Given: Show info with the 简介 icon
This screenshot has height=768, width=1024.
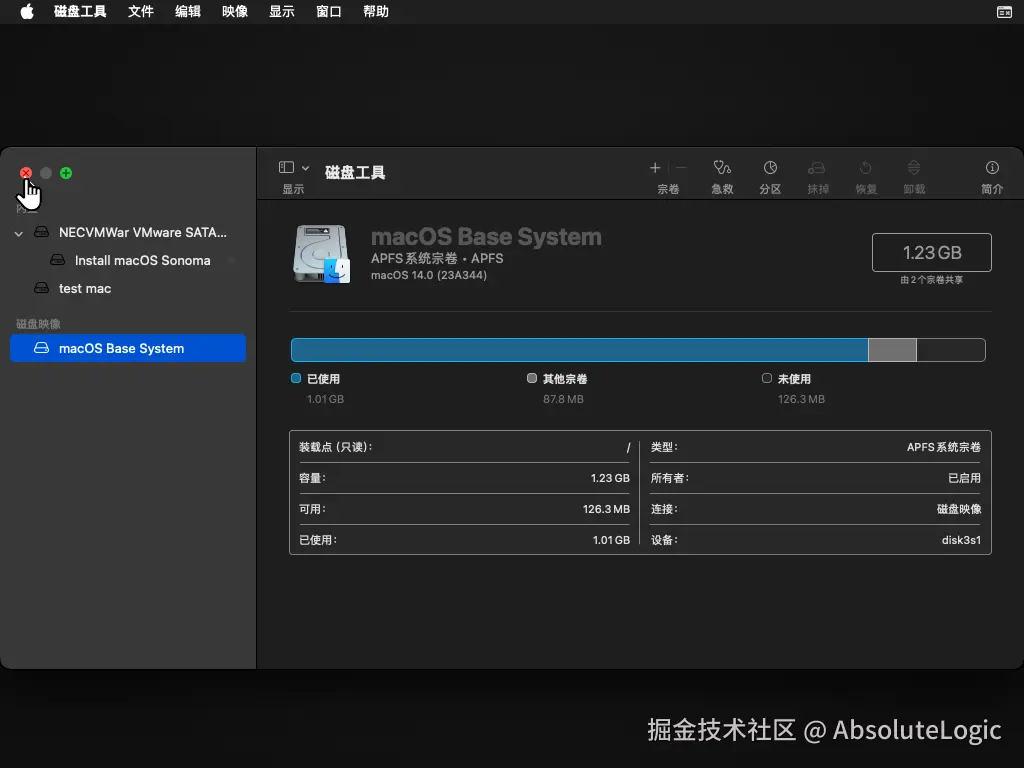Looking at the screenshot, I should point(992,168).
